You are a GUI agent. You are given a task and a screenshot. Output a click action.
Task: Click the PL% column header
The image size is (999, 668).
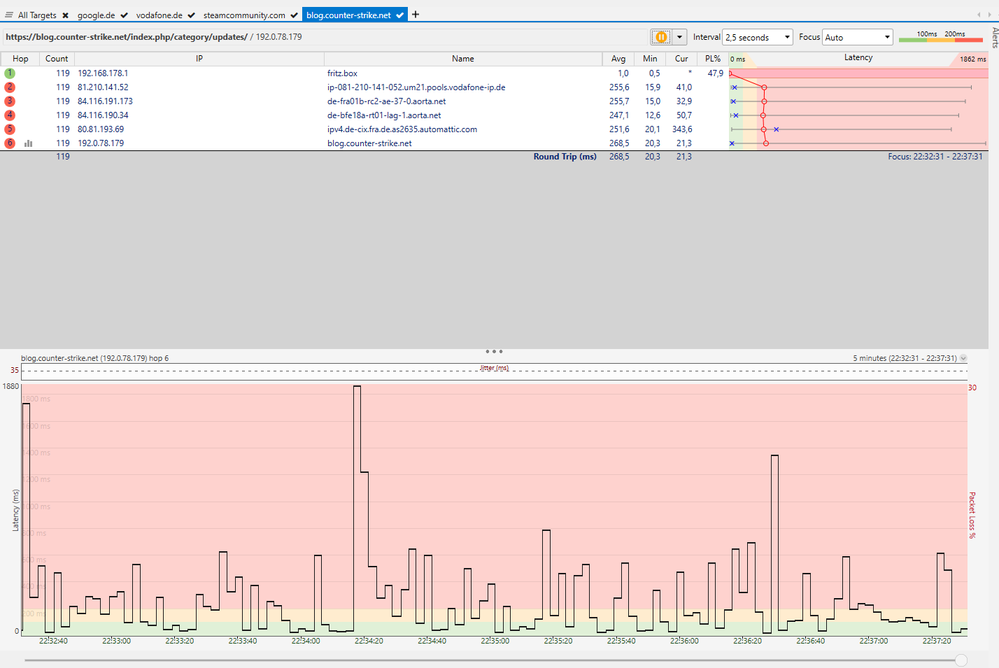(x=712, y=58)
